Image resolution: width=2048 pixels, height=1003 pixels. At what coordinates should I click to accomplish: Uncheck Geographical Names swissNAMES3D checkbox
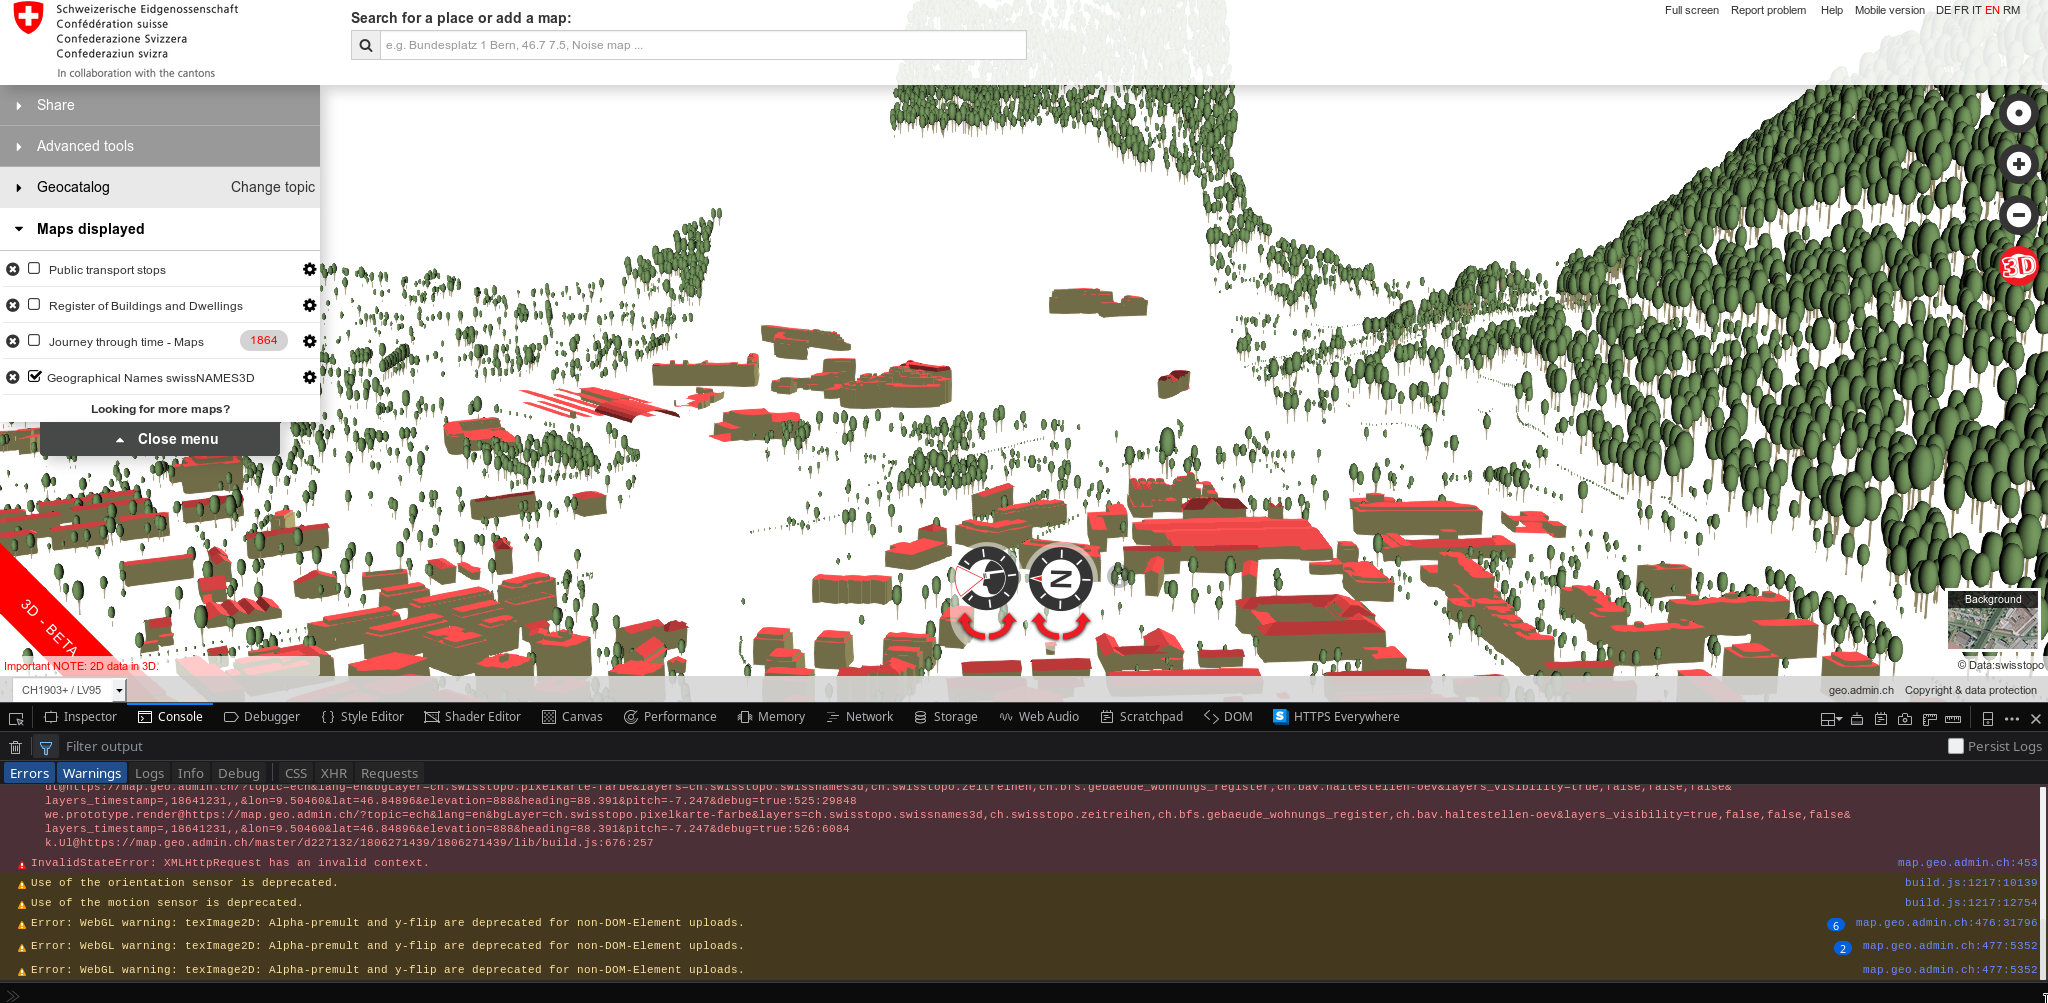pyautogui.click(x=34, y=376)
